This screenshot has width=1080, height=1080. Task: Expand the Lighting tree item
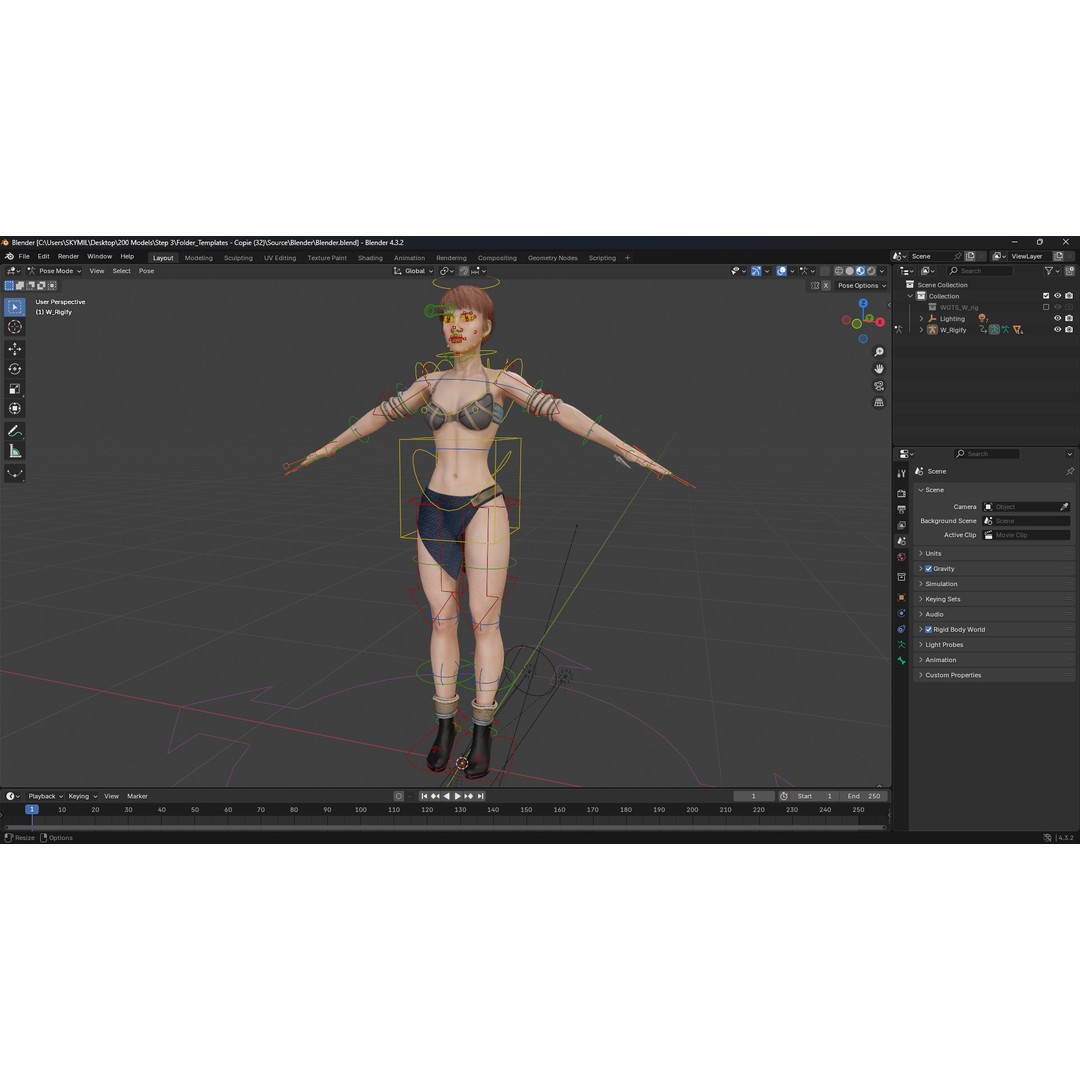tap(922, 319)
